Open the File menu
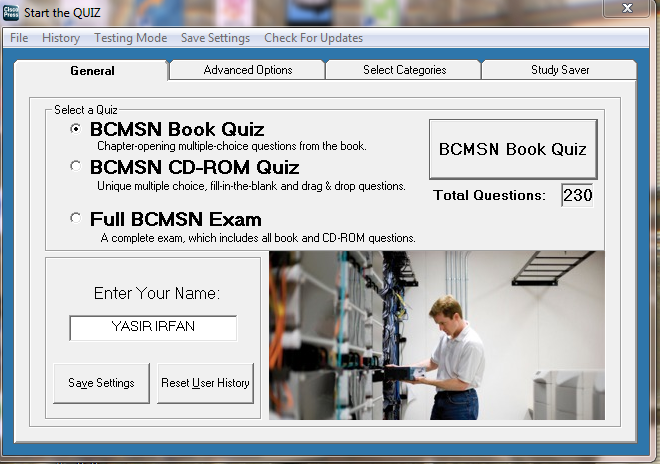The height and width of the screenshot is (464, 662). coord(19,38)
